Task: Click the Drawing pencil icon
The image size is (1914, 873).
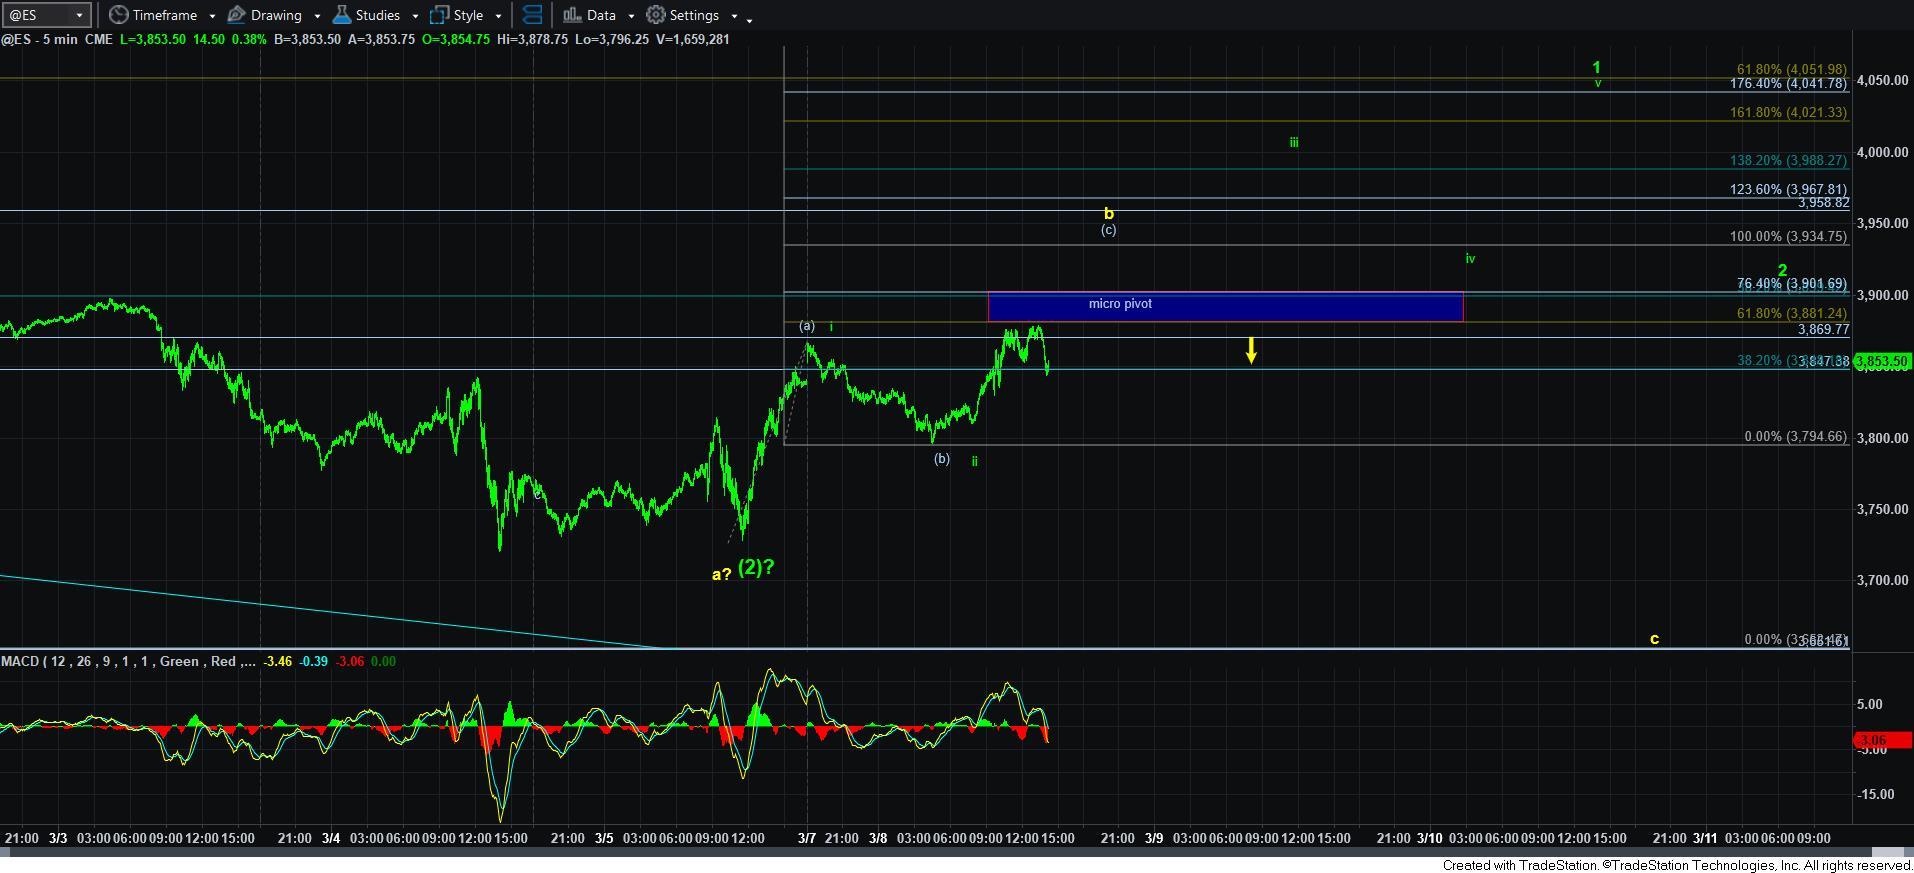Action: (236, 15)
